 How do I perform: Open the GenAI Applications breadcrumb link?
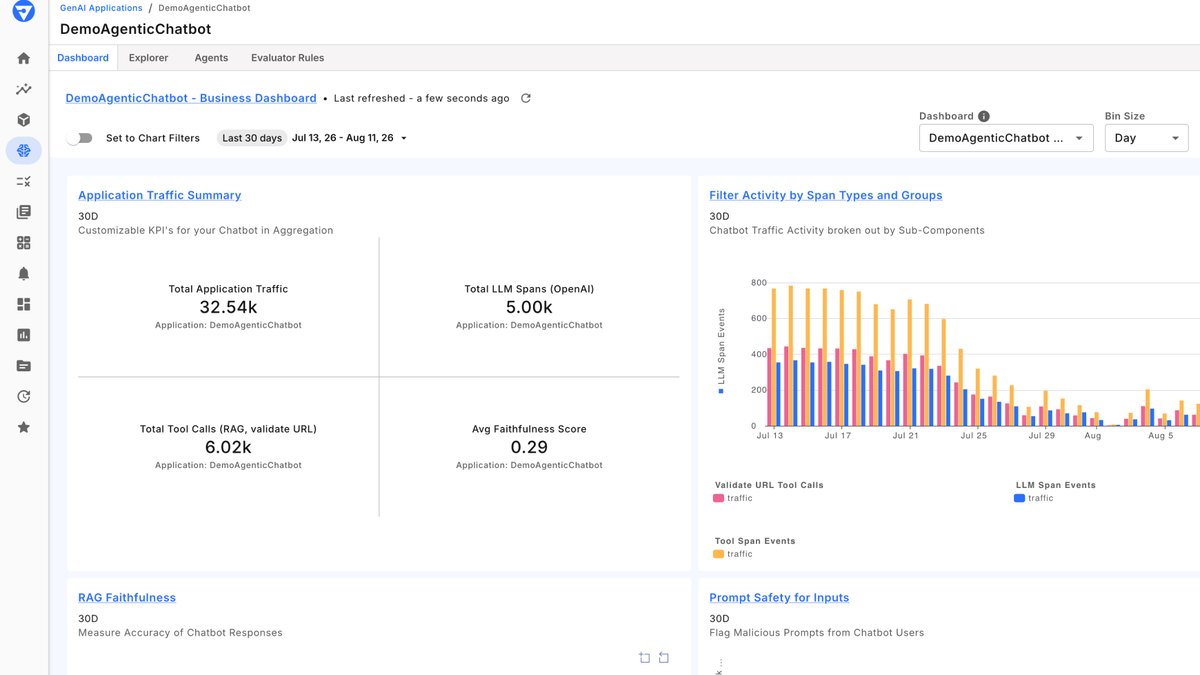101,8
